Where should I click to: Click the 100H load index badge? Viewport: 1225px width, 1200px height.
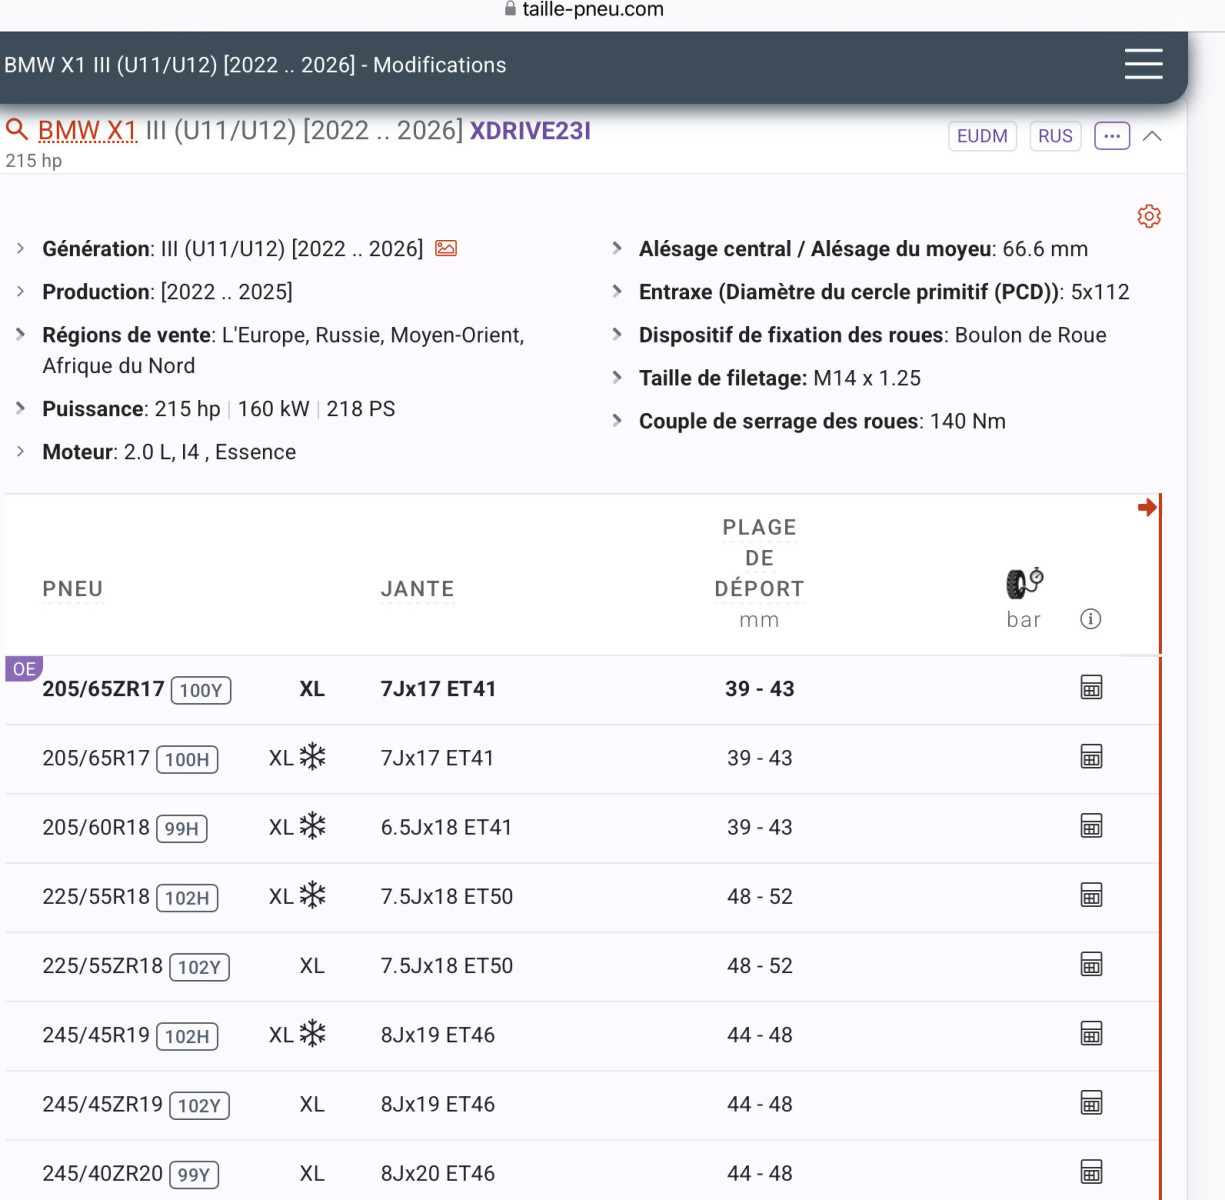point(187,759)
